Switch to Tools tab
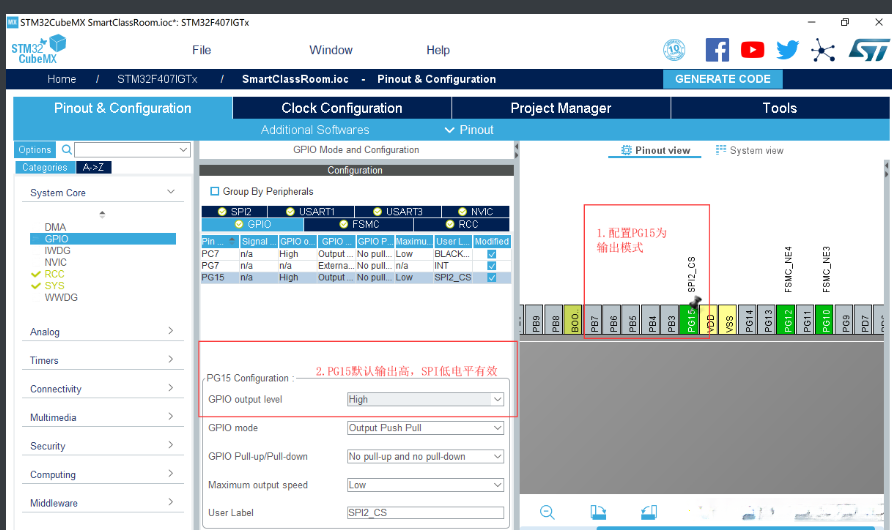The width and height of the screenshot is (892, 530). [780, 108]
